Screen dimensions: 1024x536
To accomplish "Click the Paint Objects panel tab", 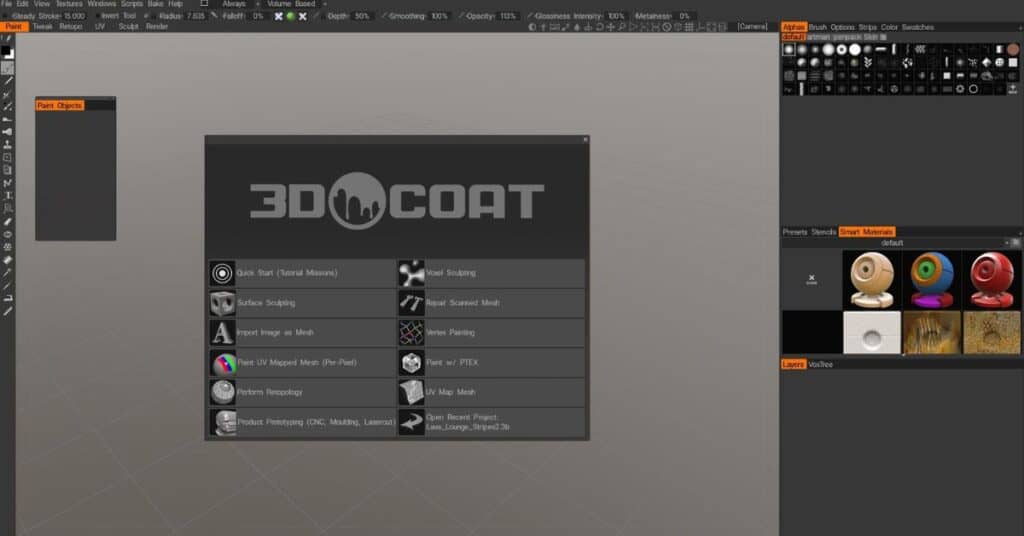I will tap(59, 105).
